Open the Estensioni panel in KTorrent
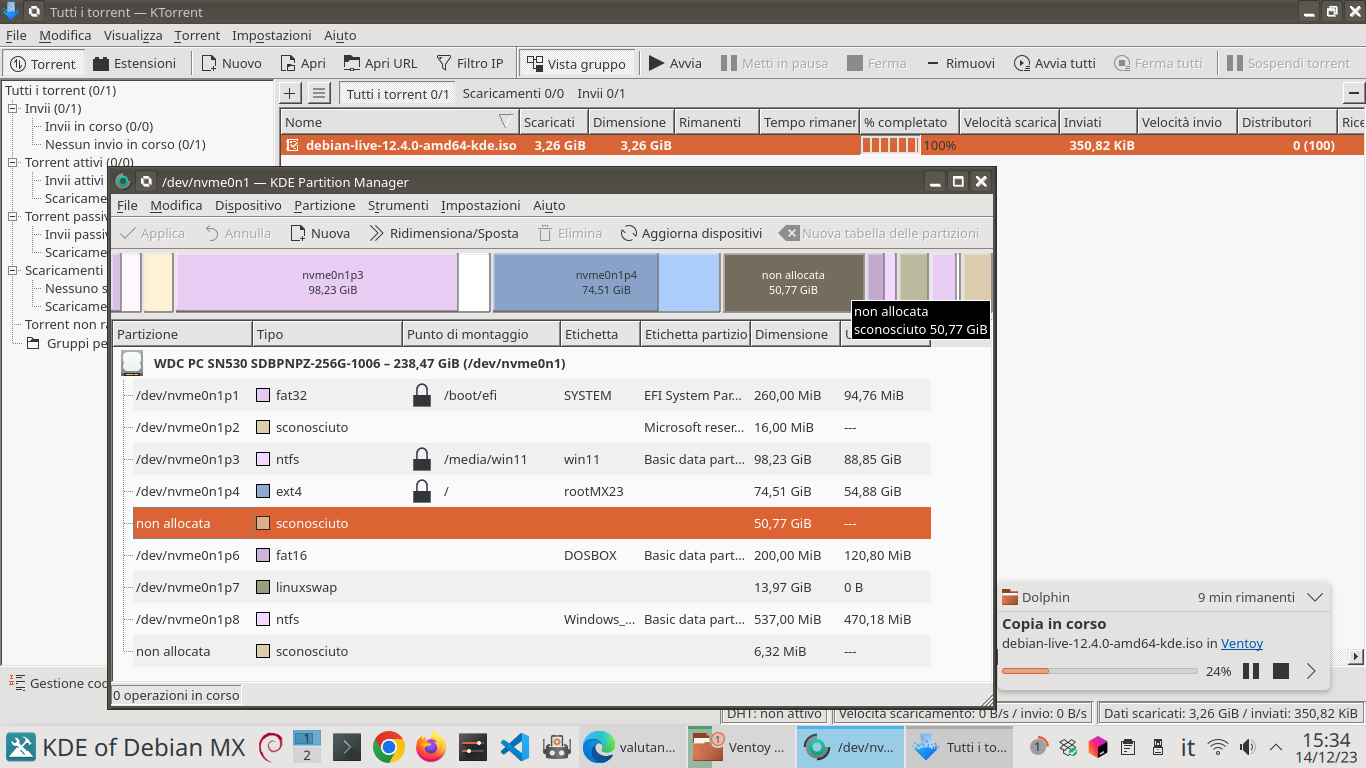This screenshot has height=768, width=1366. (x=134, y=63)
